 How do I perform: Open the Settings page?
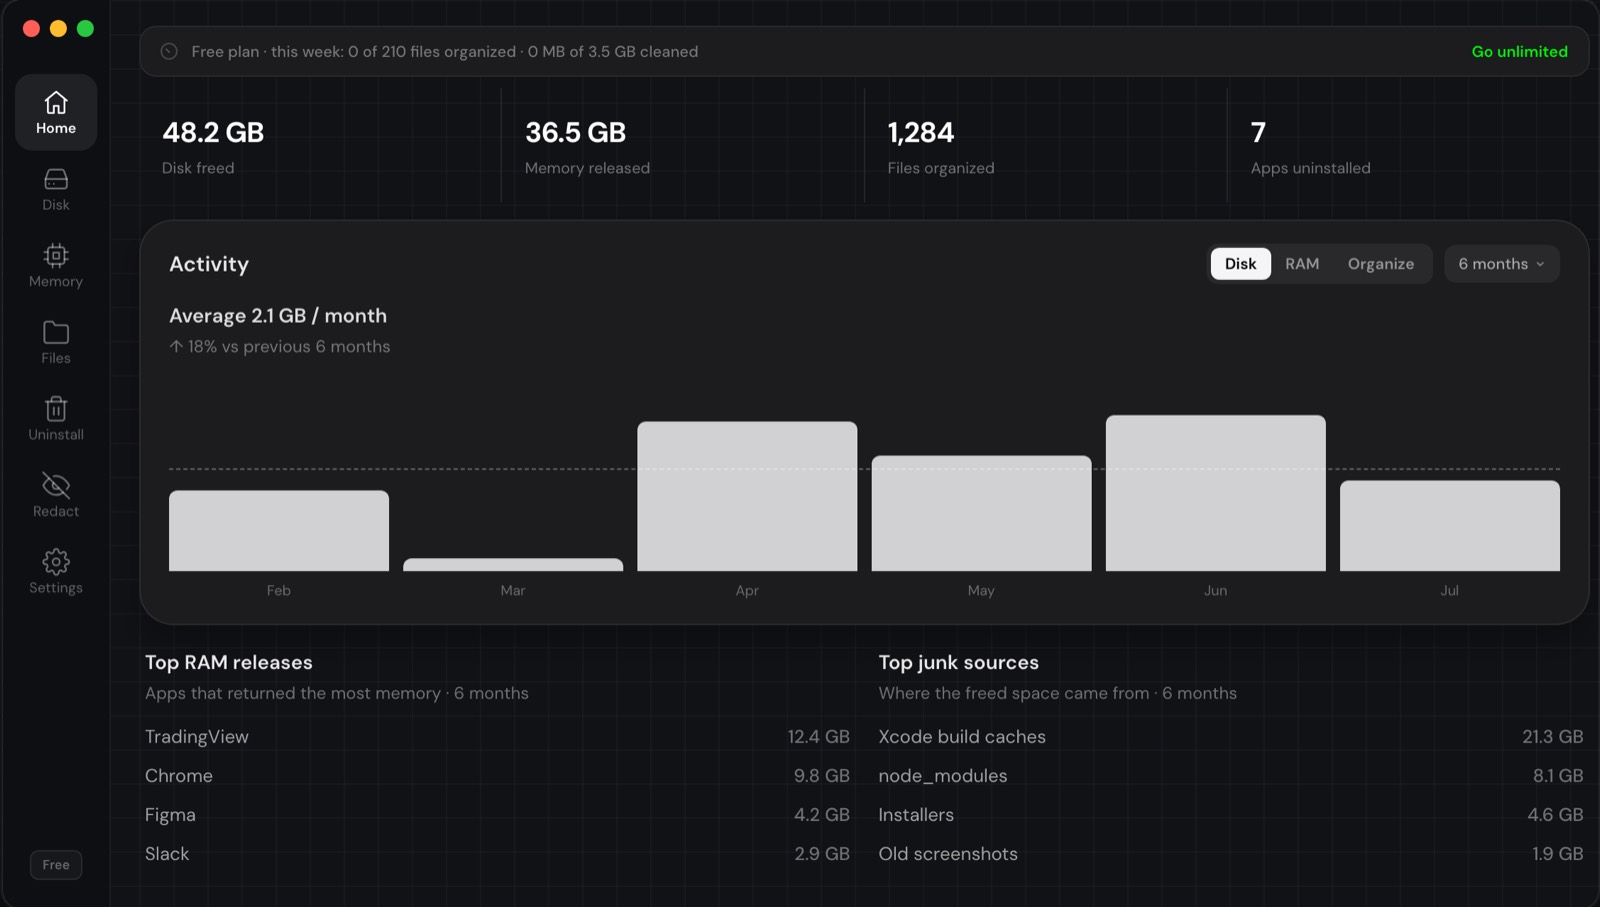56,572
